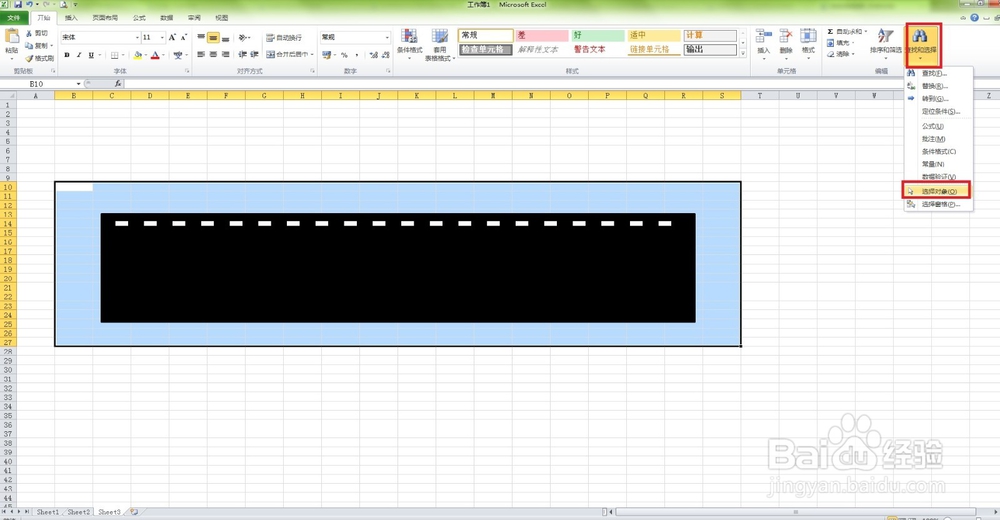Click the Percent Style icon
This screenshot has width=1000, height=520.
pos(344,55)
